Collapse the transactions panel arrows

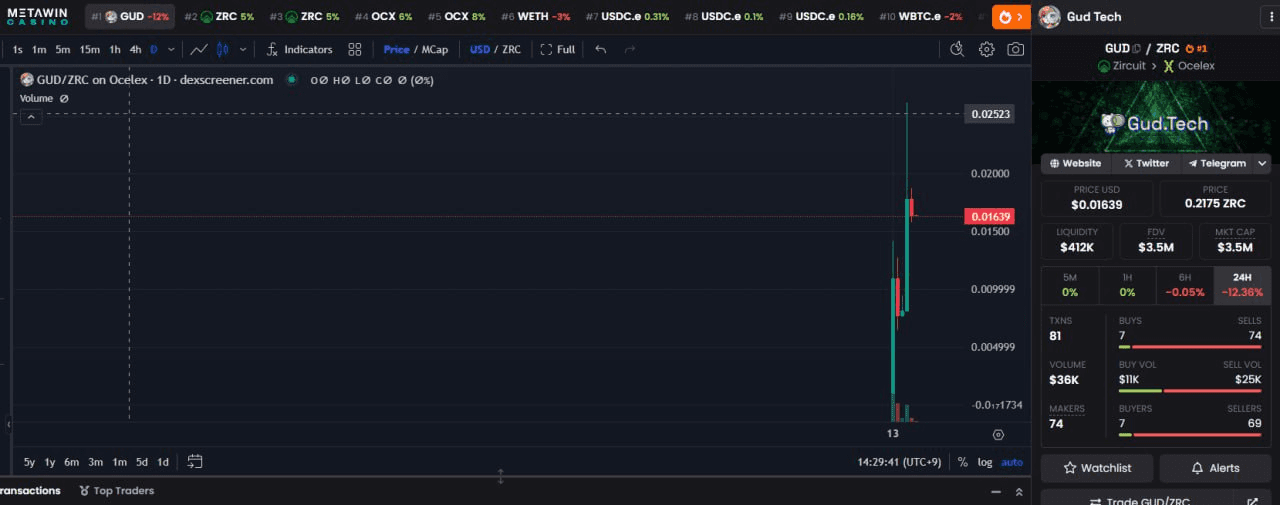click(1019, 492)
